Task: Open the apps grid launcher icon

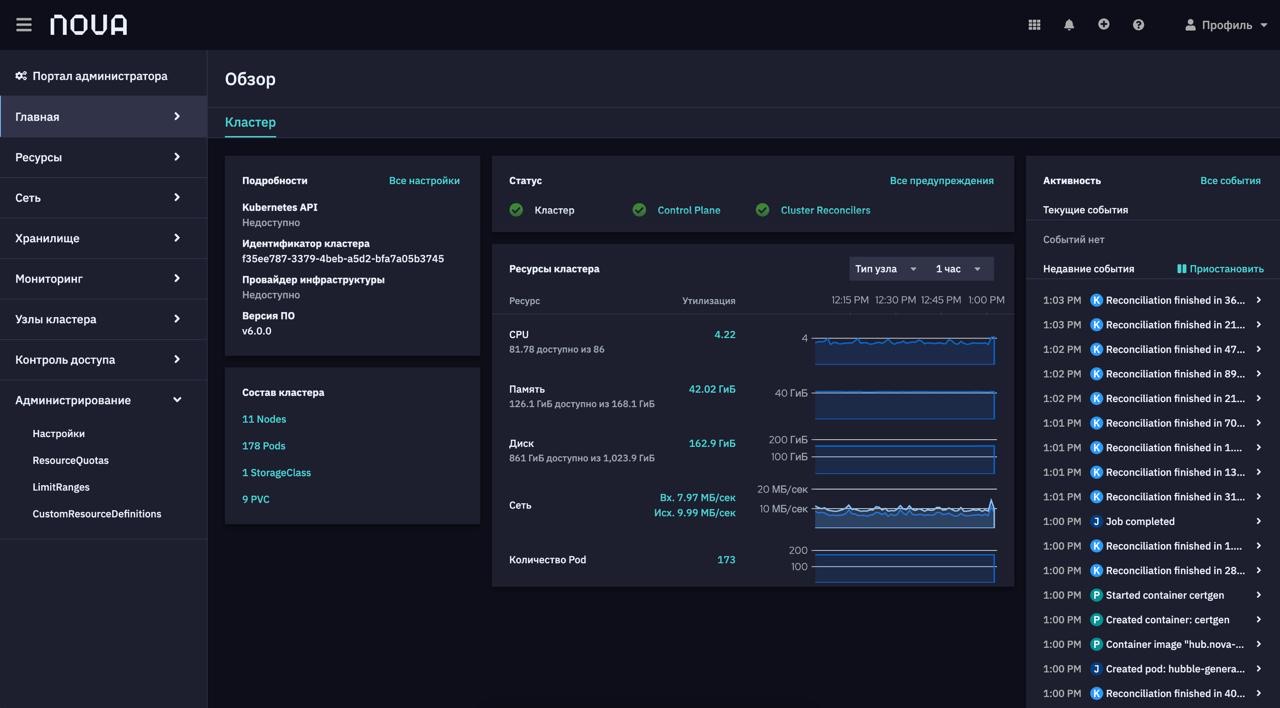Action: (1034, 25)
